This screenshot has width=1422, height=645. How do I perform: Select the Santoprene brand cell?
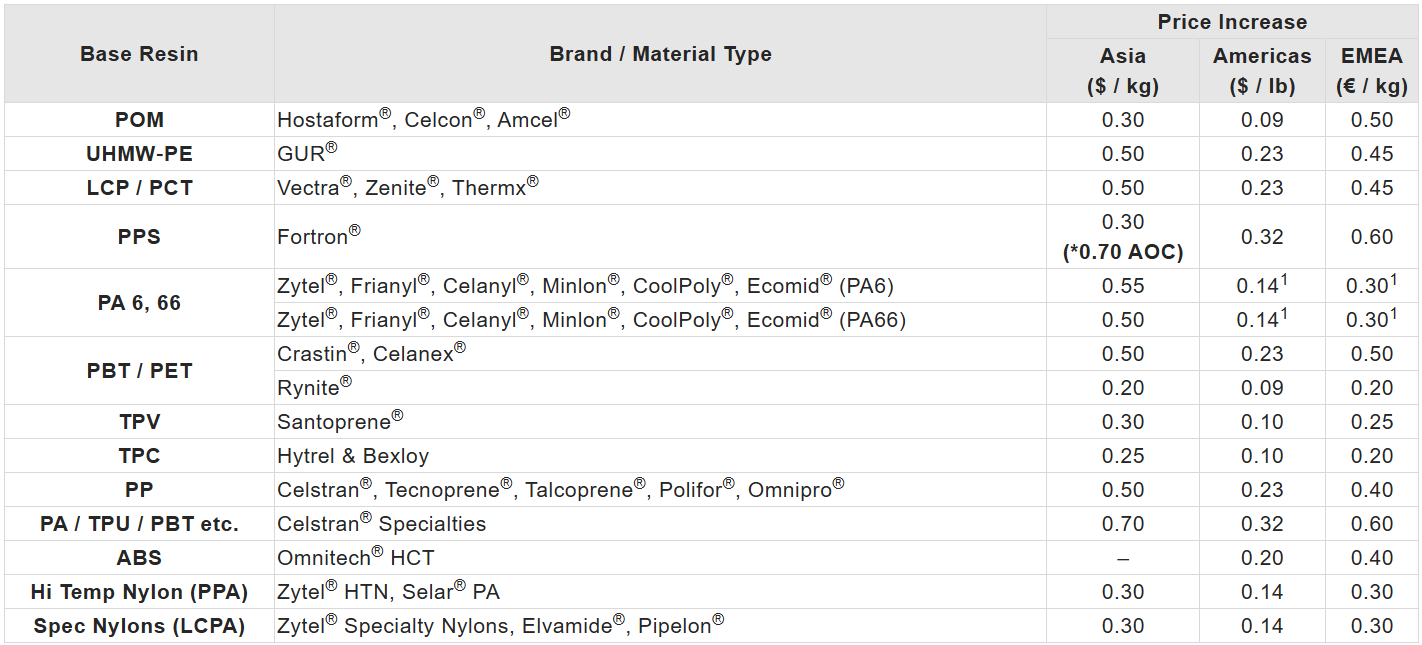[x=340, y=422]
